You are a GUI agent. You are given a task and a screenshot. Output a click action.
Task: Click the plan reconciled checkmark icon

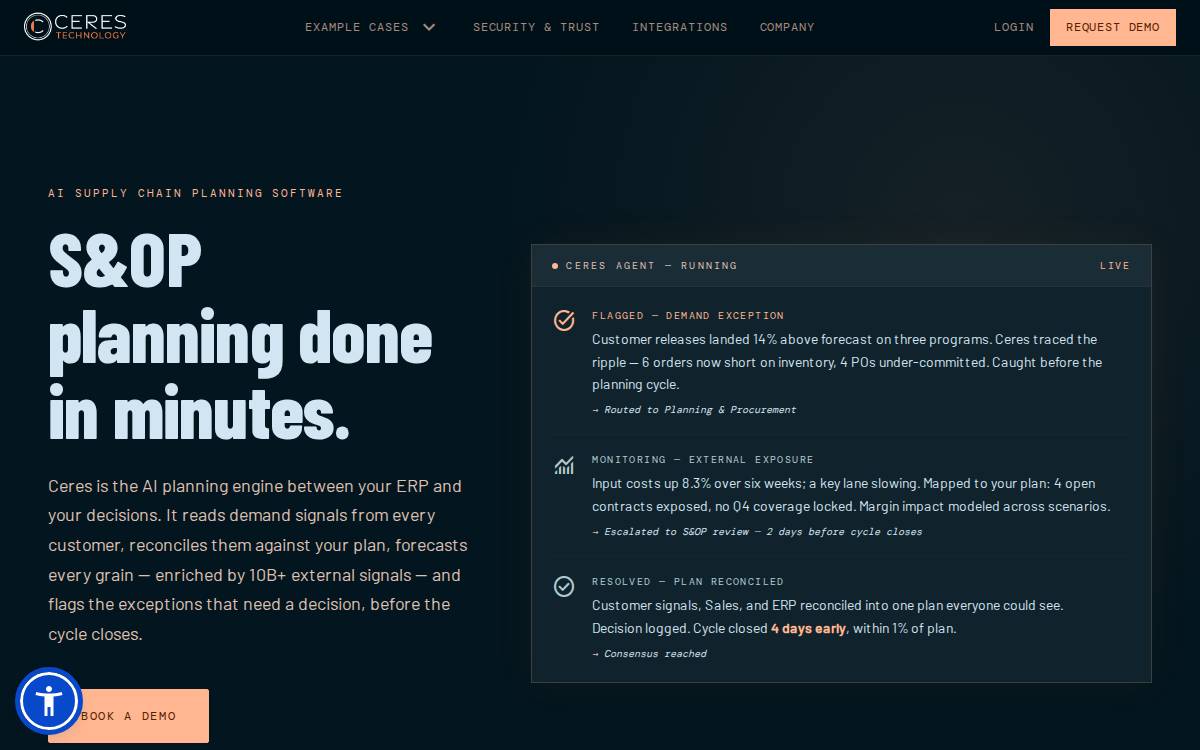pyautogui.click(x=564, y=586)
